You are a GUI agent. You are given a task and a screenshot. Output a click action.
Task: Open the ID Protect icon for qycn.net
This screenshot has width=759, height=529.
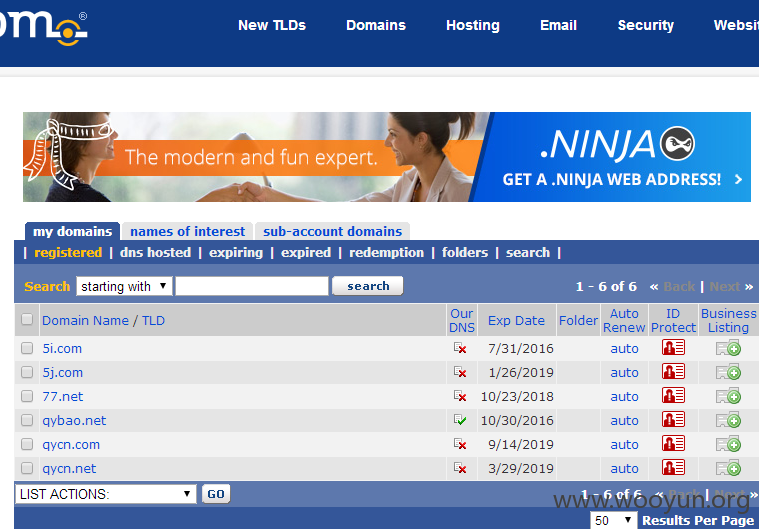coord(673,468)
